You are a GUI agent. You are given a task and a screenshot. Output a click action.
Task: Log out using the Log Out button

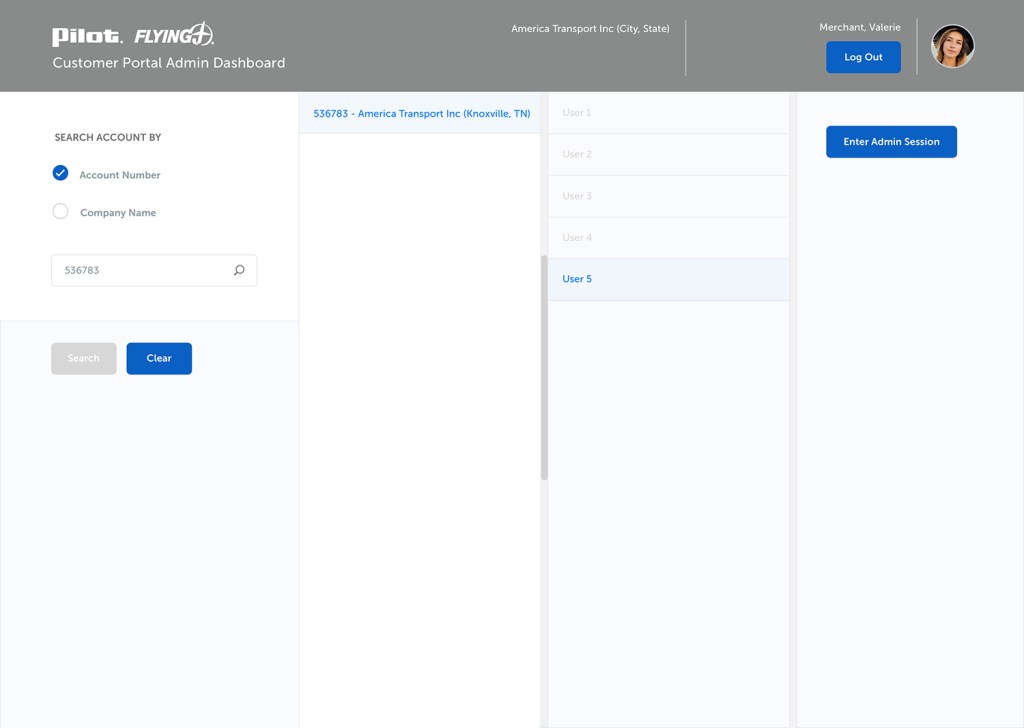pos(863,57)
